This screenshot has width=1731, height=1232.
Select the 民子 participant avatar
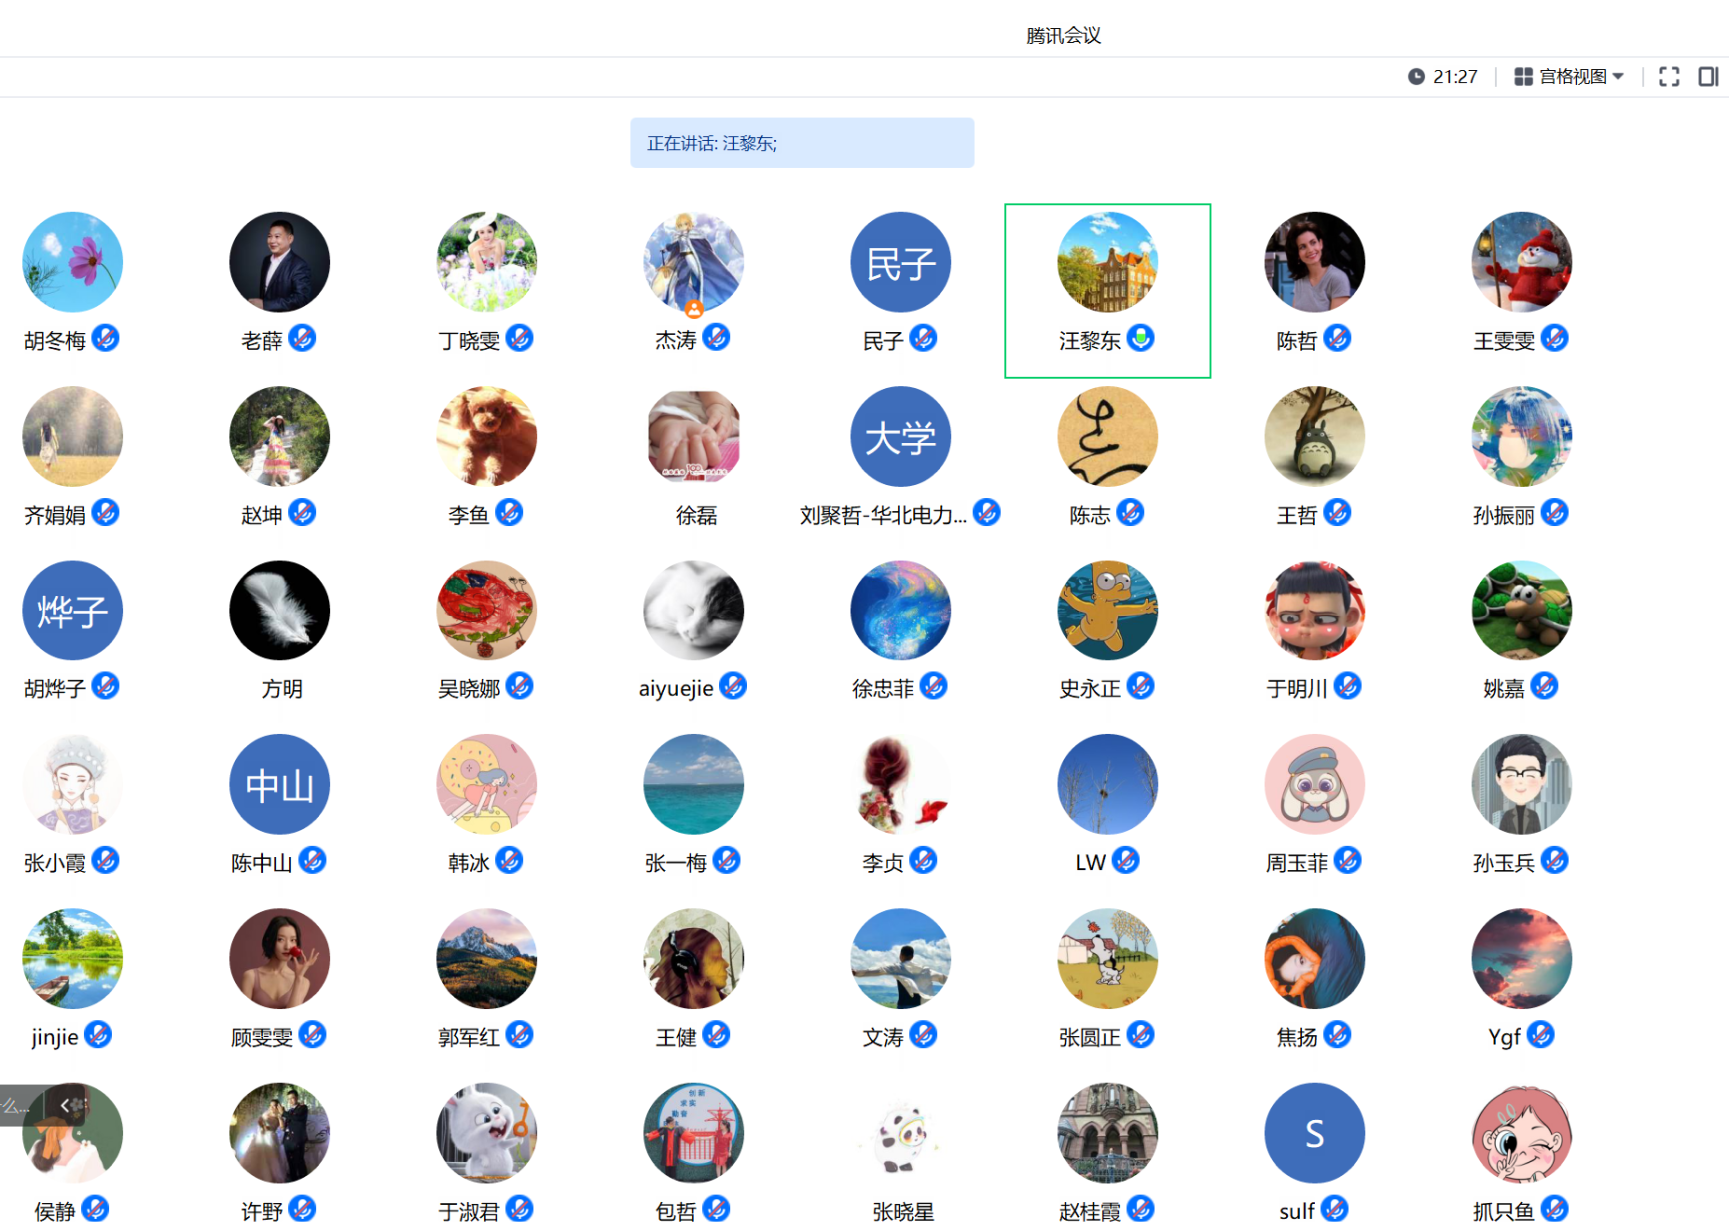tap(900, 262)
